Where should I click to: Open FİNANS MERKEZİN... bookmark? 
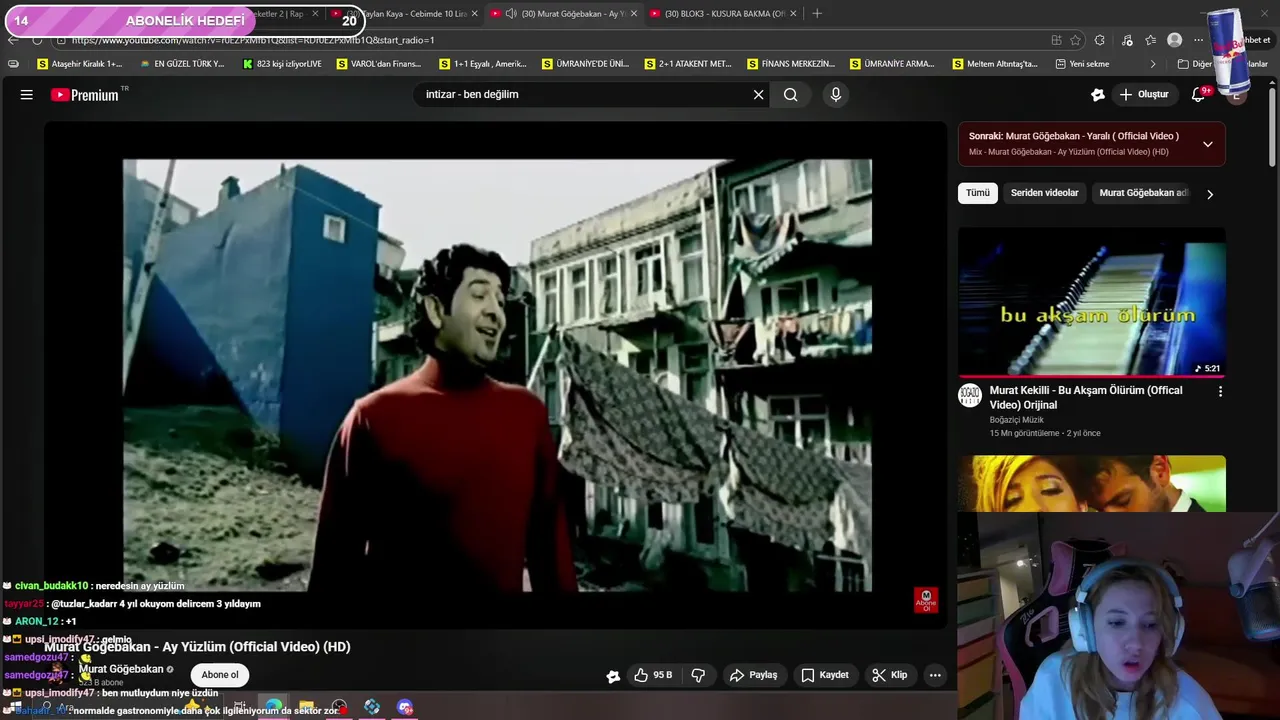pyautogui.click(x=790, y=64)
